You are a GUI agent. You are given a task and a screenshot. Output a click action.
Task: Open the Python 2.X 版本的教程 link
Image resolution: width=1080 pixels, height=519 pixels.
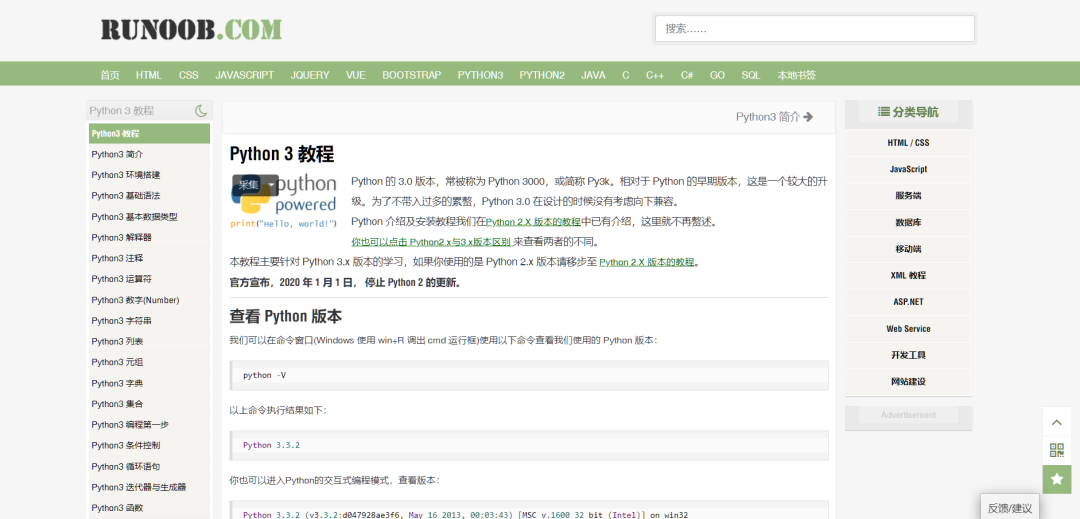point(533,222)
